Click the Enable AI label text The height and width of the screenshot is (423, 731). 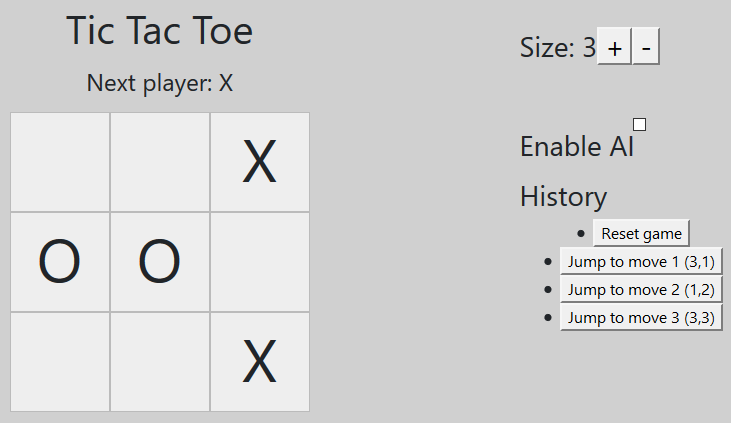[x=577, y=146]
